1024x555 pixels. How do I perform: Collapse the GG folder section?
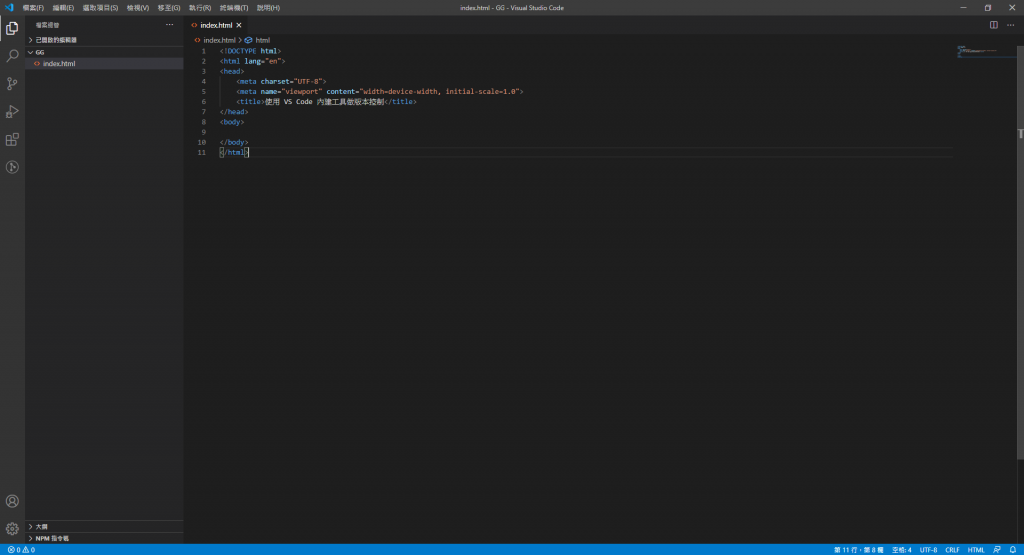[104, 52]
